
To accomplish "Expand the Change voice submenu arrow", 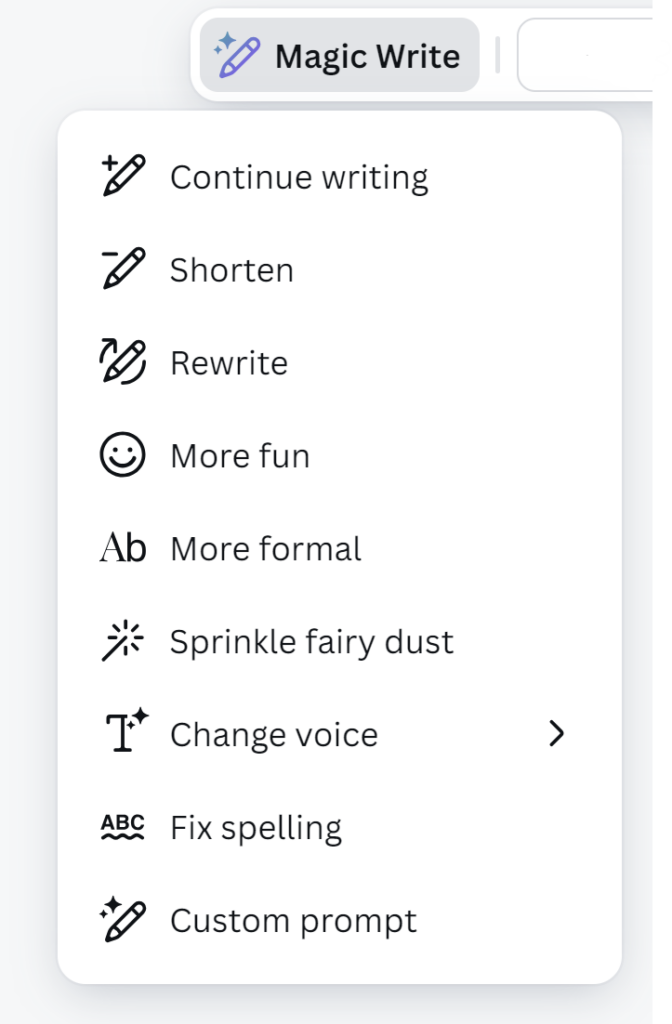I will click(557, 735).
